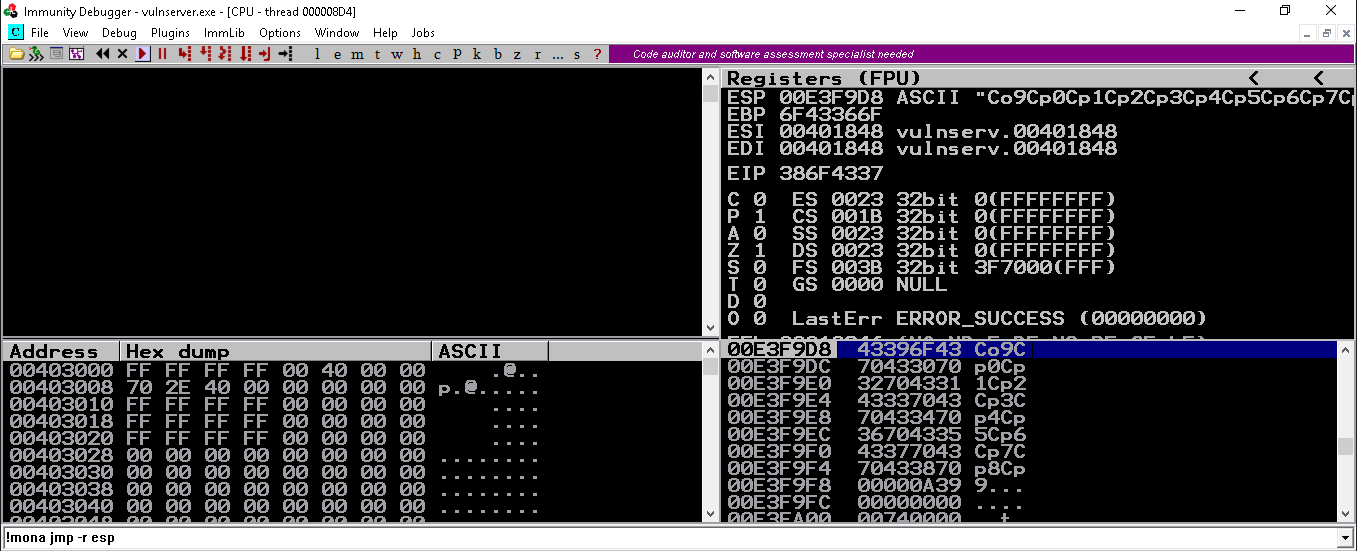Click the Trace into icon

225,54
